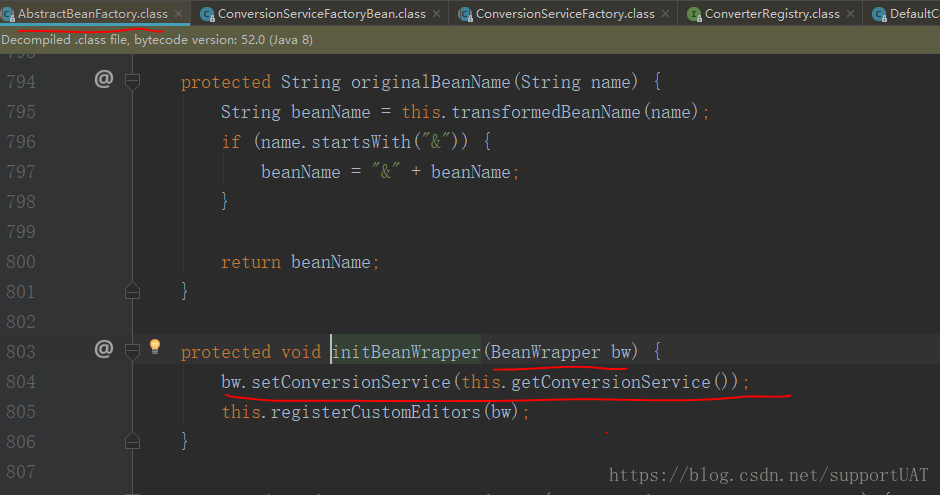Click the decompiled class file notification banner

470,40
